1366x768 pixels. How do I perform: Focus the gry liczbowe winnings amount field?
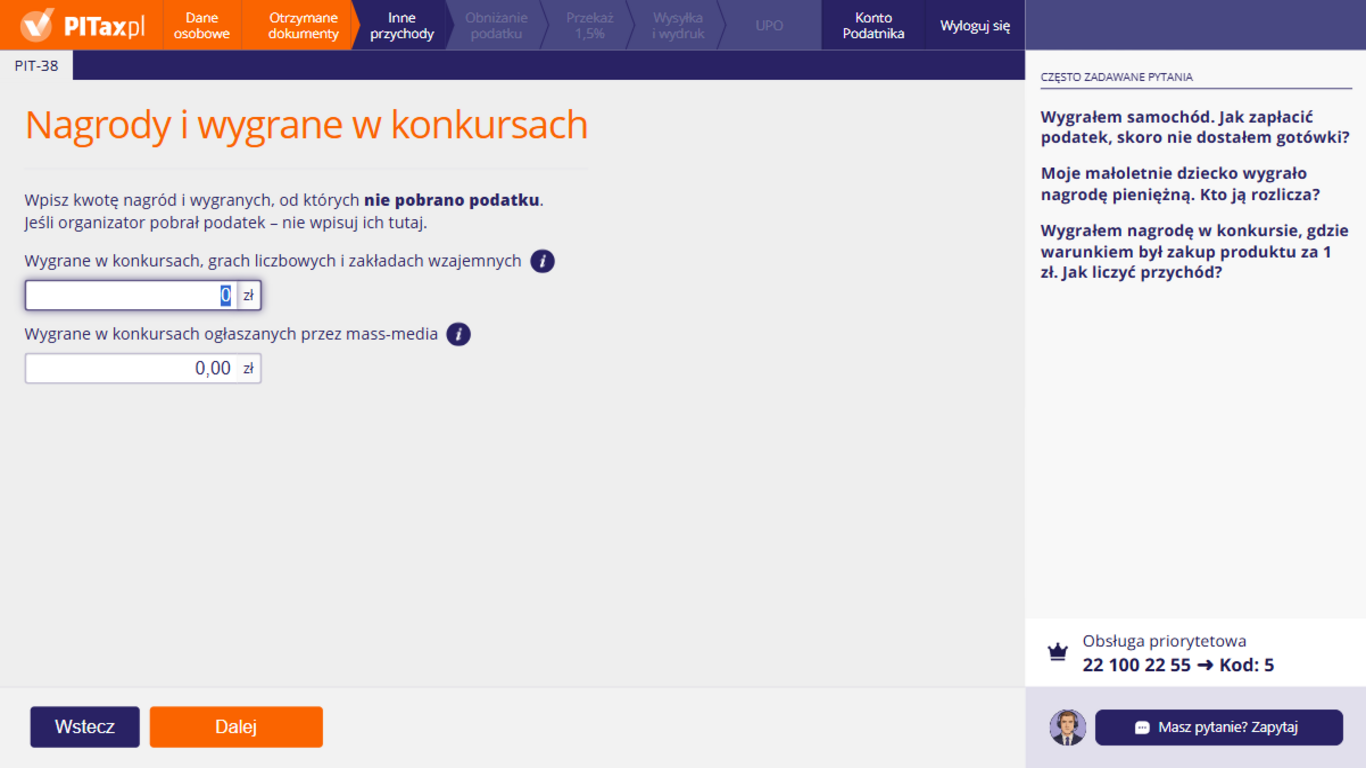(x=130, y=296)
